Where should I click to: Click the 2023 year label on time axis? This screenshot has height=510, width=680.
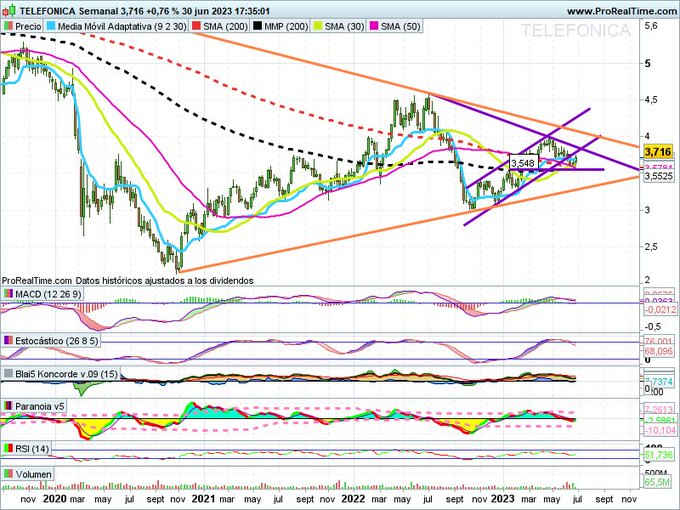tap(503, 499)
